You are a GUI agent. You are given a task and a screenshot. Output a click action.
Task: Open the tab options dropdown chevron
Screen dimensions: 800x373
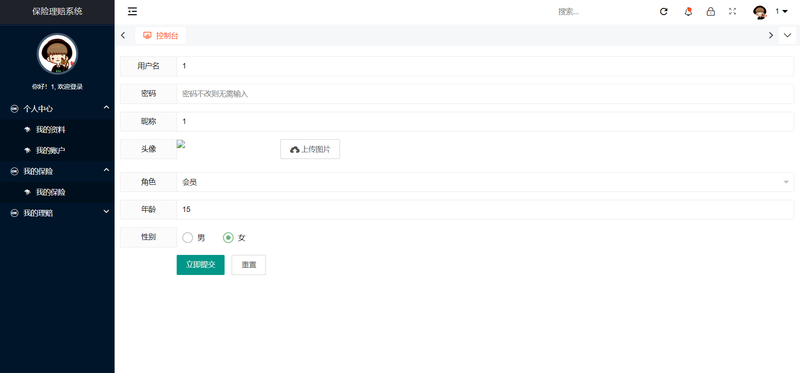pos(787,35)
